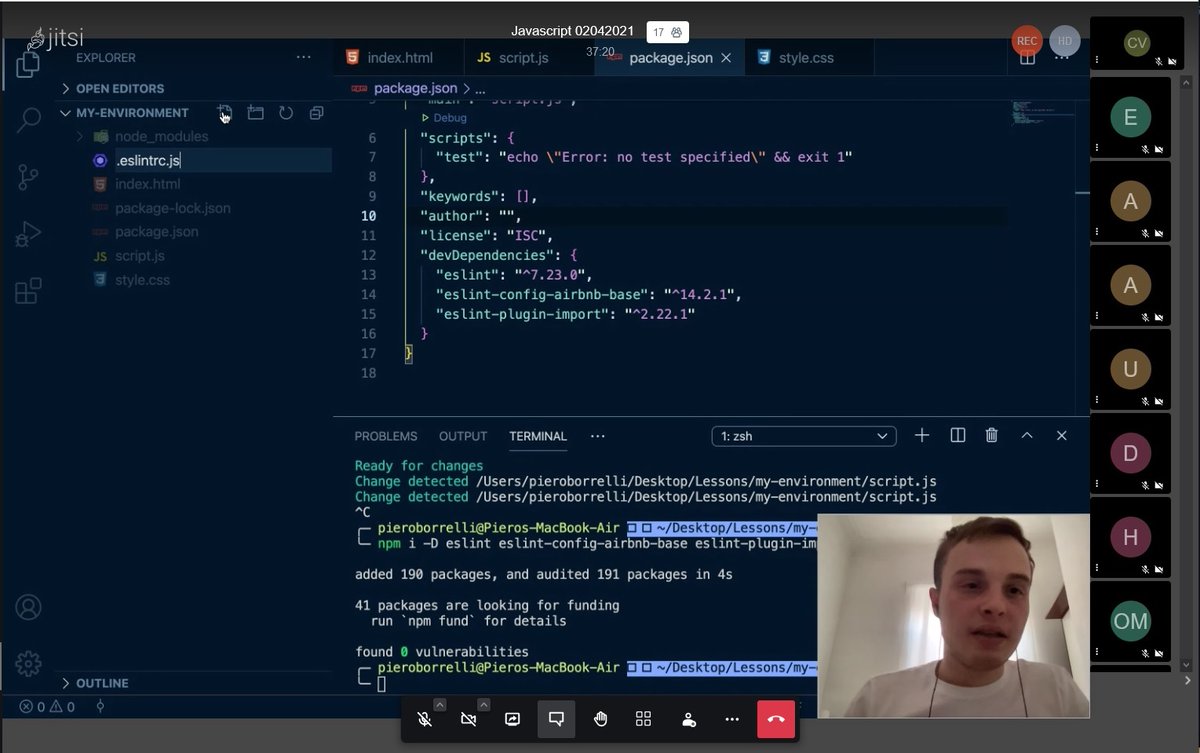Open the panel overflow ellipsis menu

click(598, 436)
